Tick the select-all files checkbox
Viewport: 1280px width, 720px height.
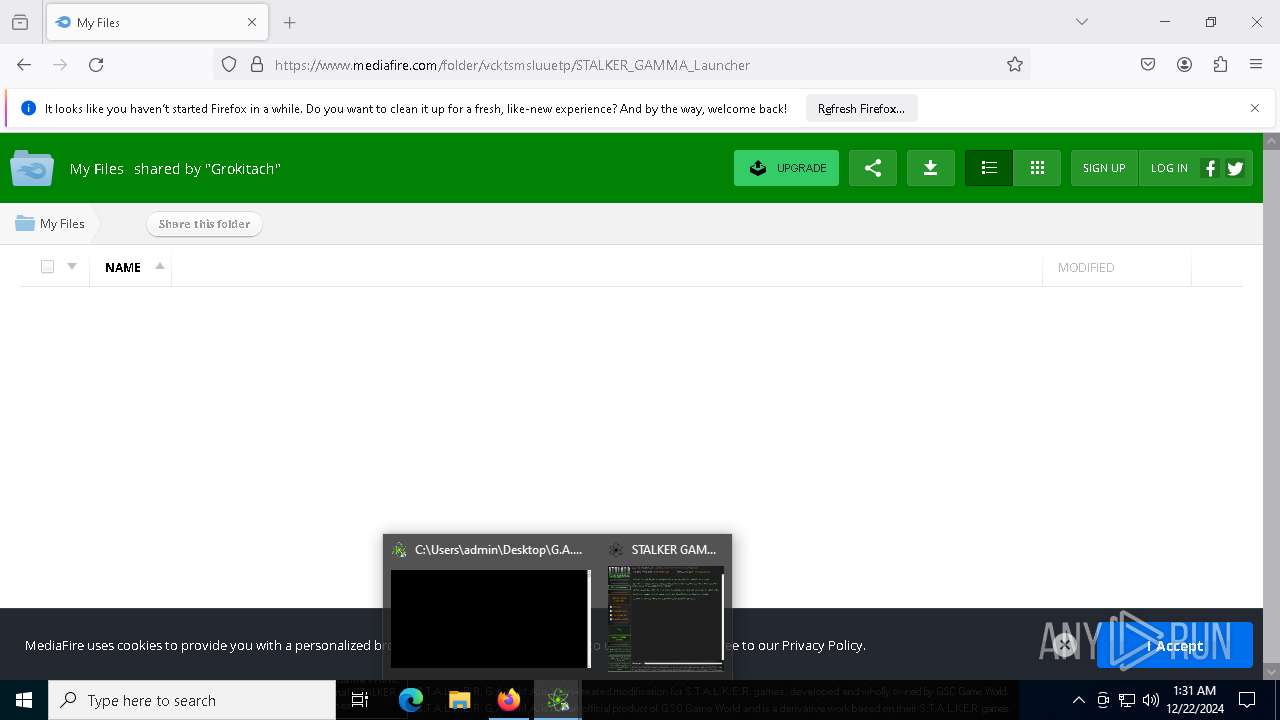[47, 266]
